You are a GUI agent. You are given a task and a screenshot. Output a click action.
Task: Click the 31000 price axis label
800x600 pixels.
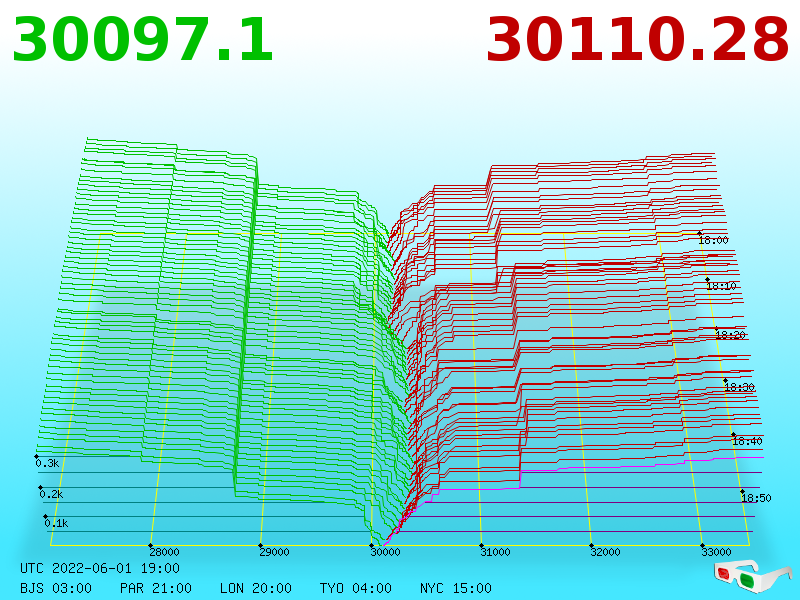tap(495, 552)
